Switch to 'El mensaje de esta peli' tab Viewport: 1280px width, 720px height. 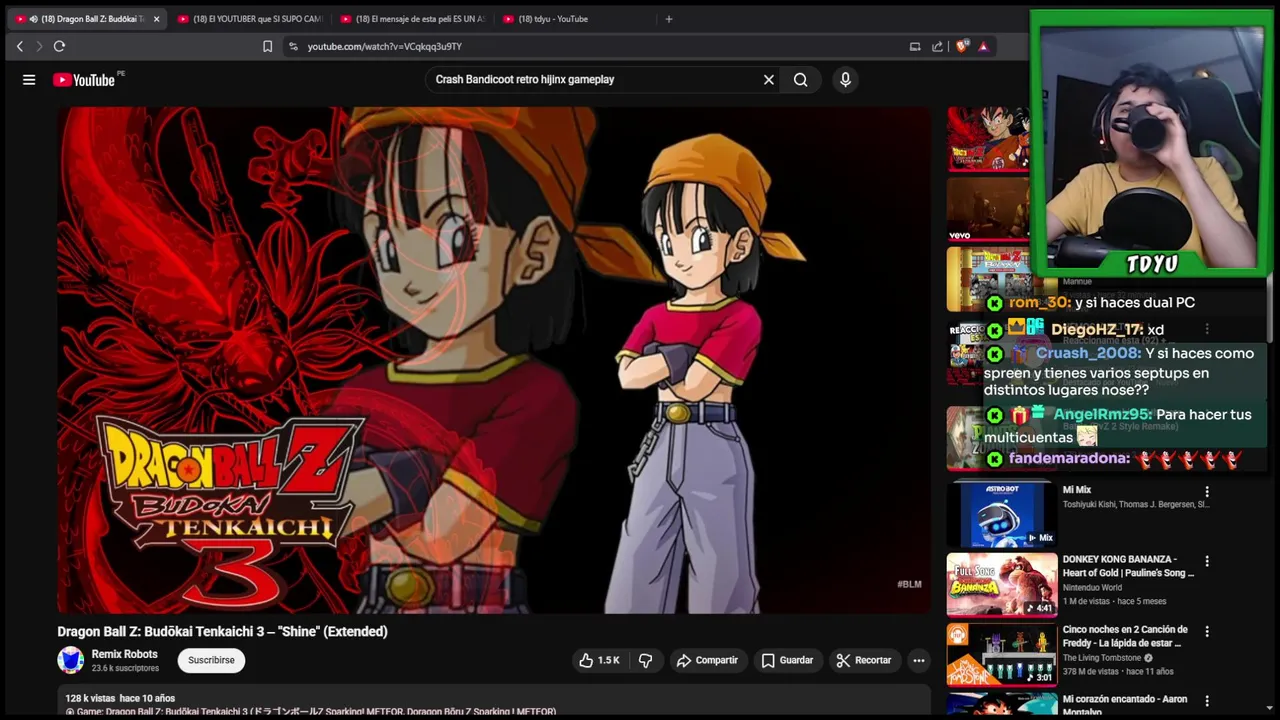tap(412, 19)
